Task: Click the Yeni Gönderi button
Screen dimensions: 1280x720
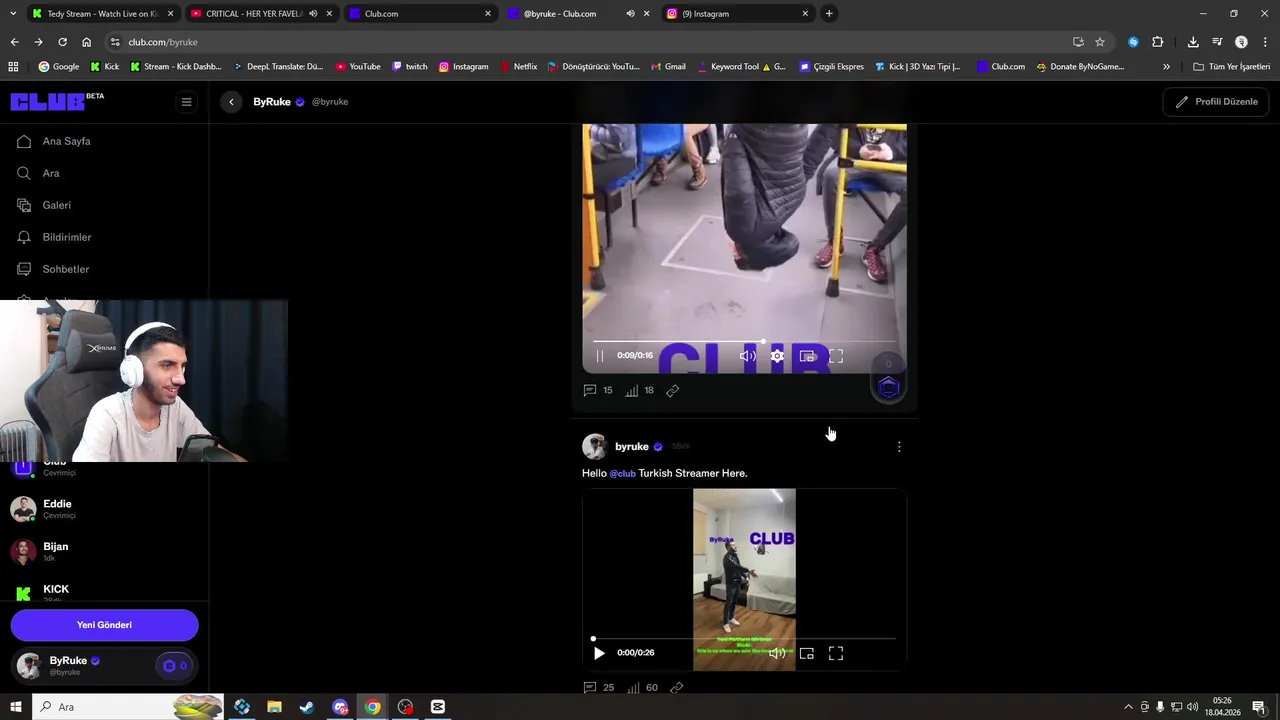Action: 104,625
